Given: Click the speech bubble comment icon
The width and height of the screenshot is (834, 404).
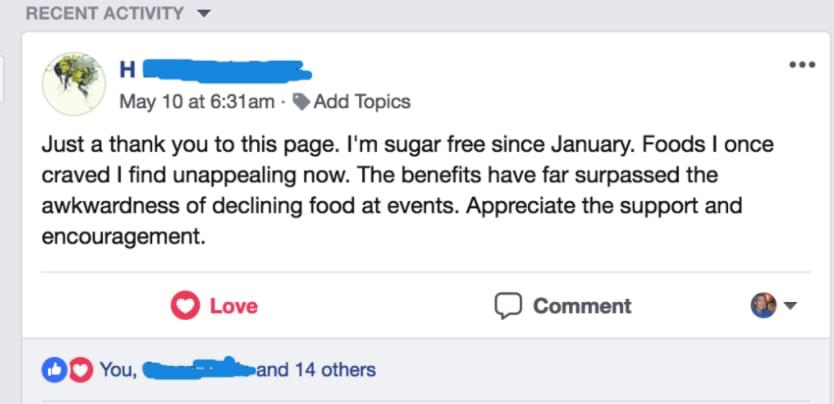Looking at the screenshot, I should point(507,306).
